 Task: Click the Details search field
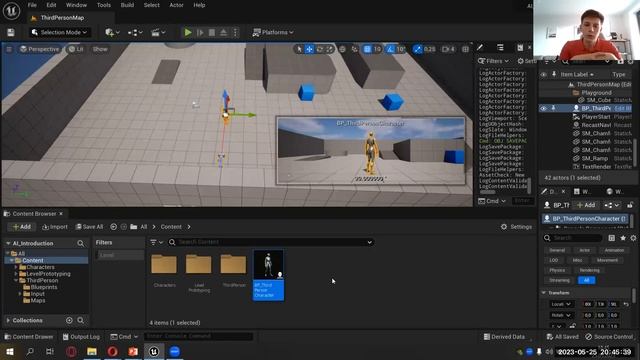tap(573, 238)
